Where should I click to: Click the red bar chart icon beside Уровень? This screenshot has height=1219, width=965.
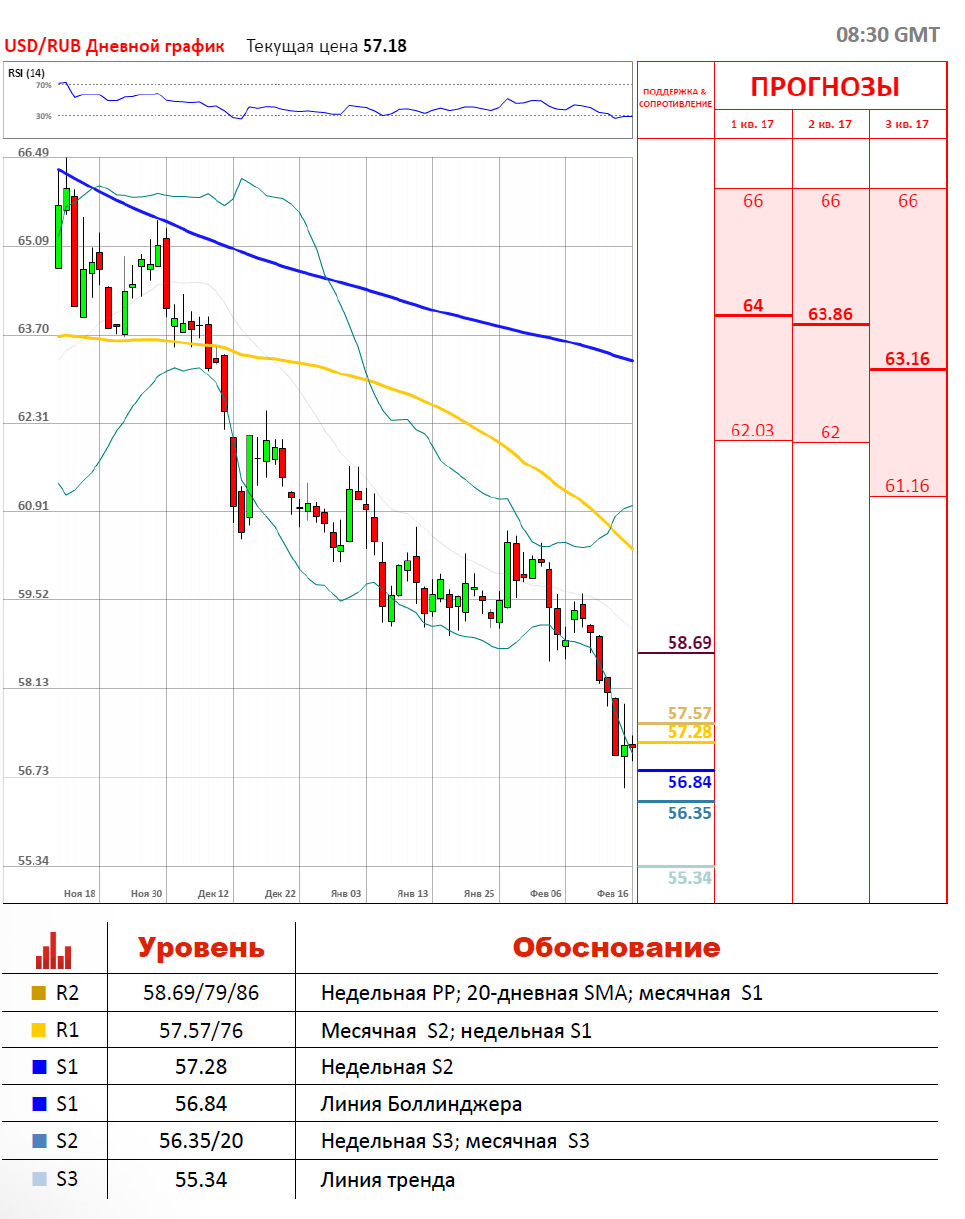coord(54,950)
